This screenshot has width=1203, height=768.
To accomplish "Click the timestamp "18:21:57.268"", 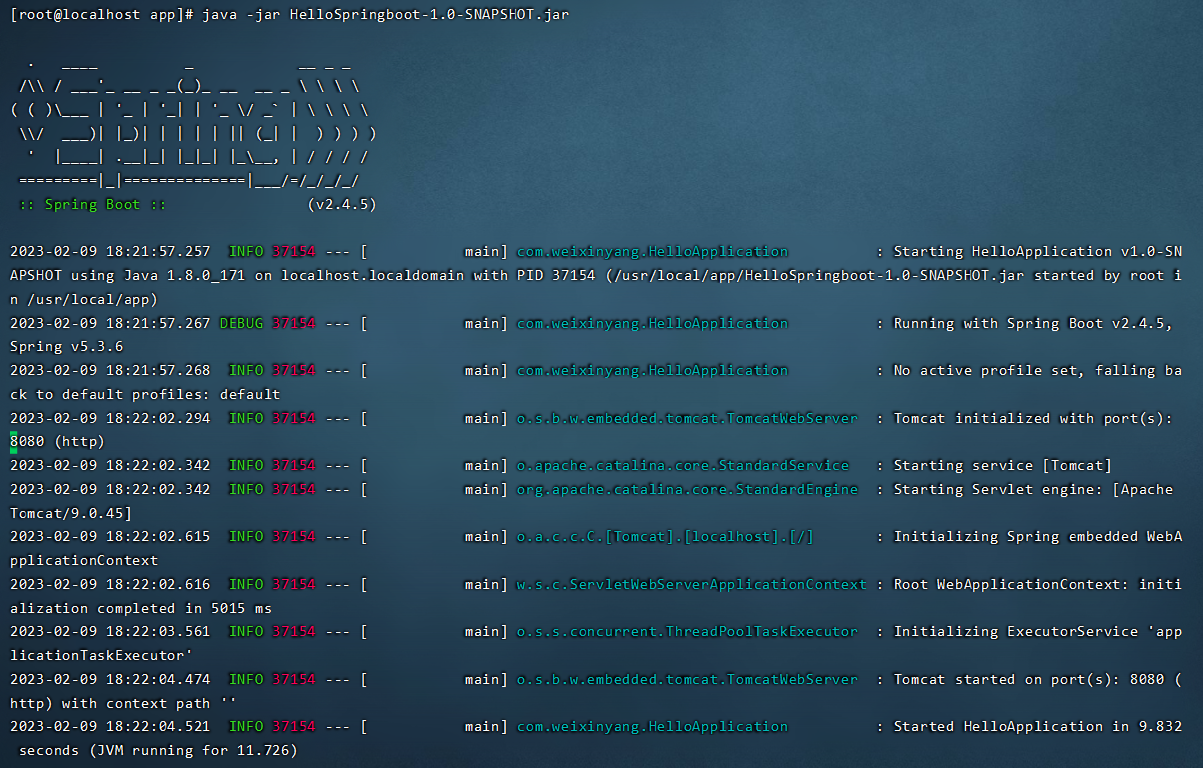I will pos(158,370).
